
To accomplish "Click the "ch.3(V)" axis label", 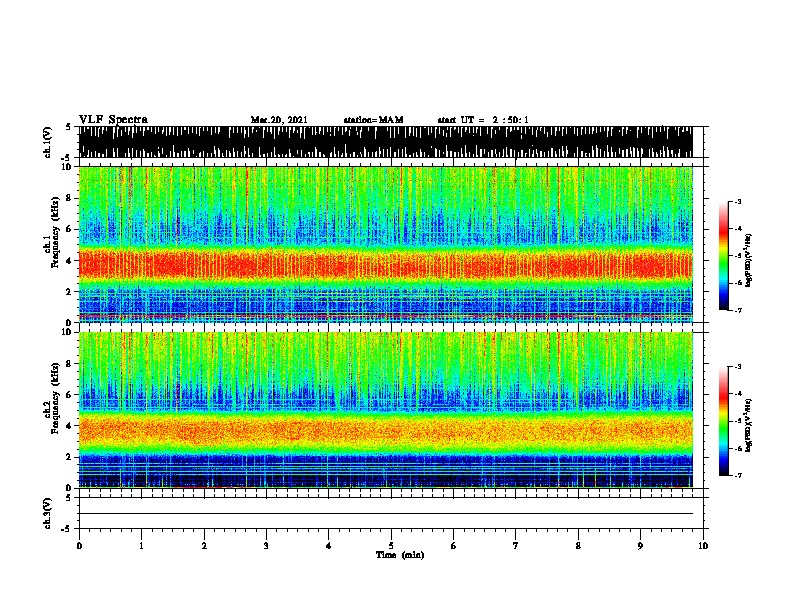I will tap(48, 513).
